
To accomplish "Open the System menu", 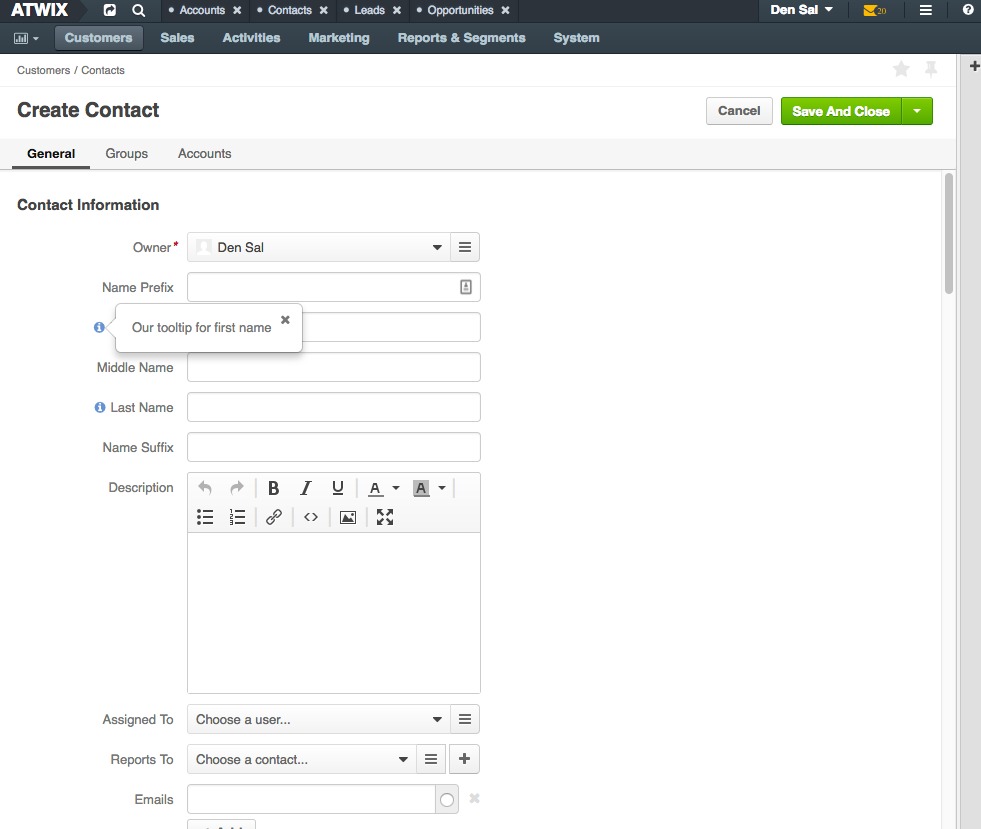I will point(576,38).
